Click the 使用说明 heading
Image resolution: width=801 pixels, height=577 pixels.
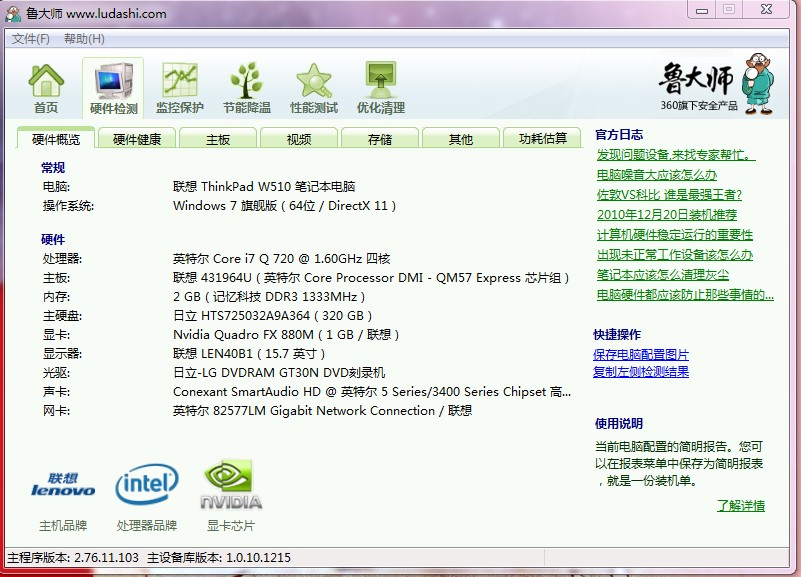click(x=619, y=424)
